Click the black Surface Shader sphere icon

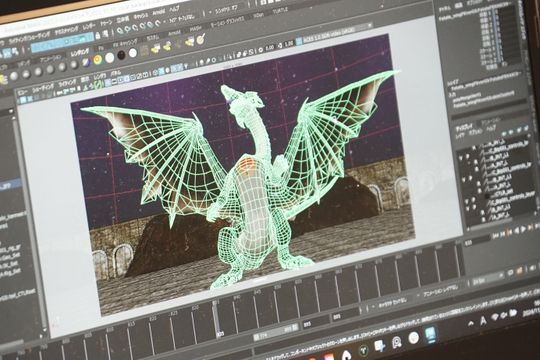(121, 55)
